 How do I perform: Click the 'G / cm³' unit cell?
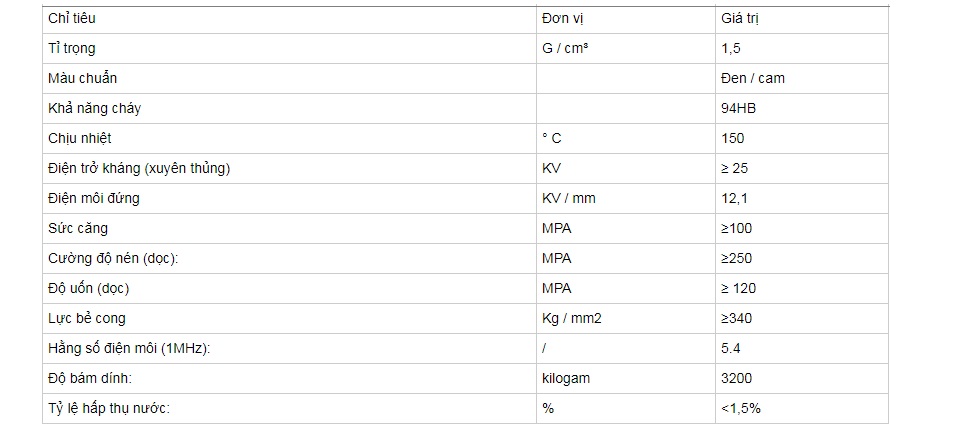click(565, 48)
